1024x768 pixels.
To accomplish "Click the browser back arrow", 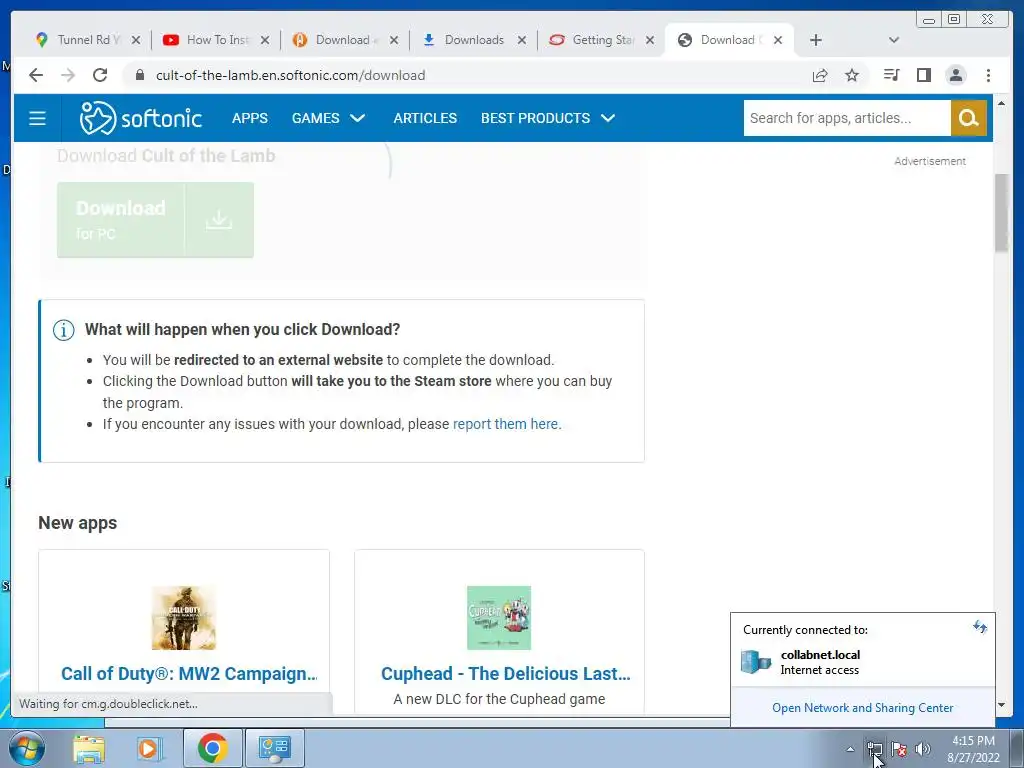I will pos(36,75).
